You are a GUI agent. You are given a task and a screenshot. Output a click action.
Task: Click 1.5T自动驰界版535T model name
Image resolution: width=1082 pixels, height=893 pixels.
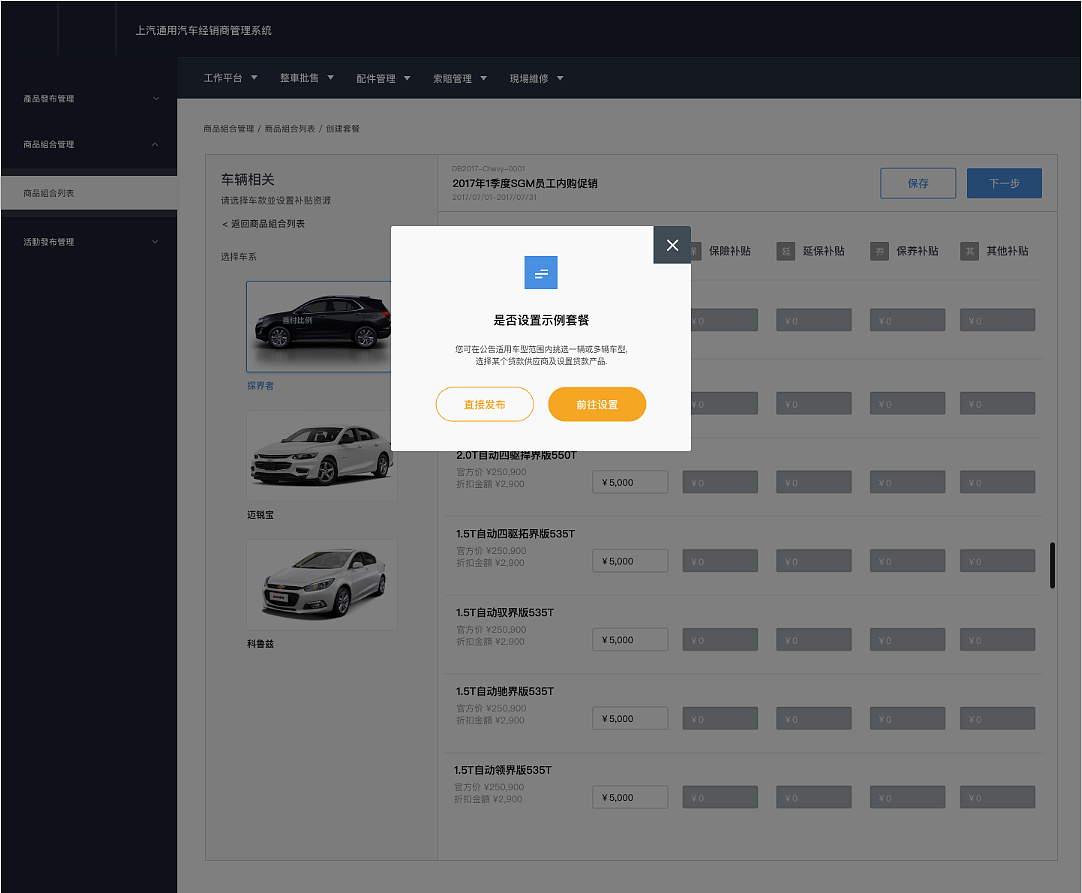(505, 691)
